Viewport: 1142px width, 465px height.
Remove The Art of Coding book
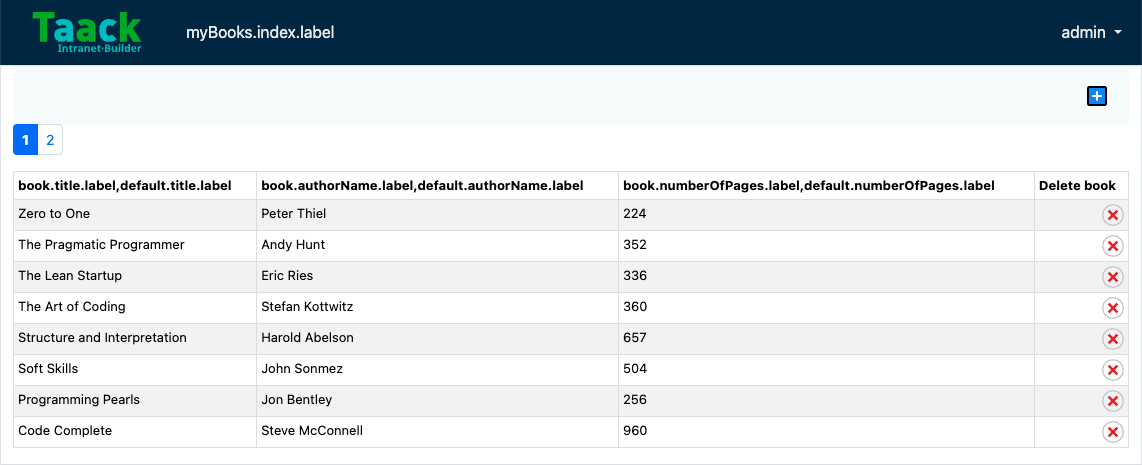click(x=1112, y=308)
